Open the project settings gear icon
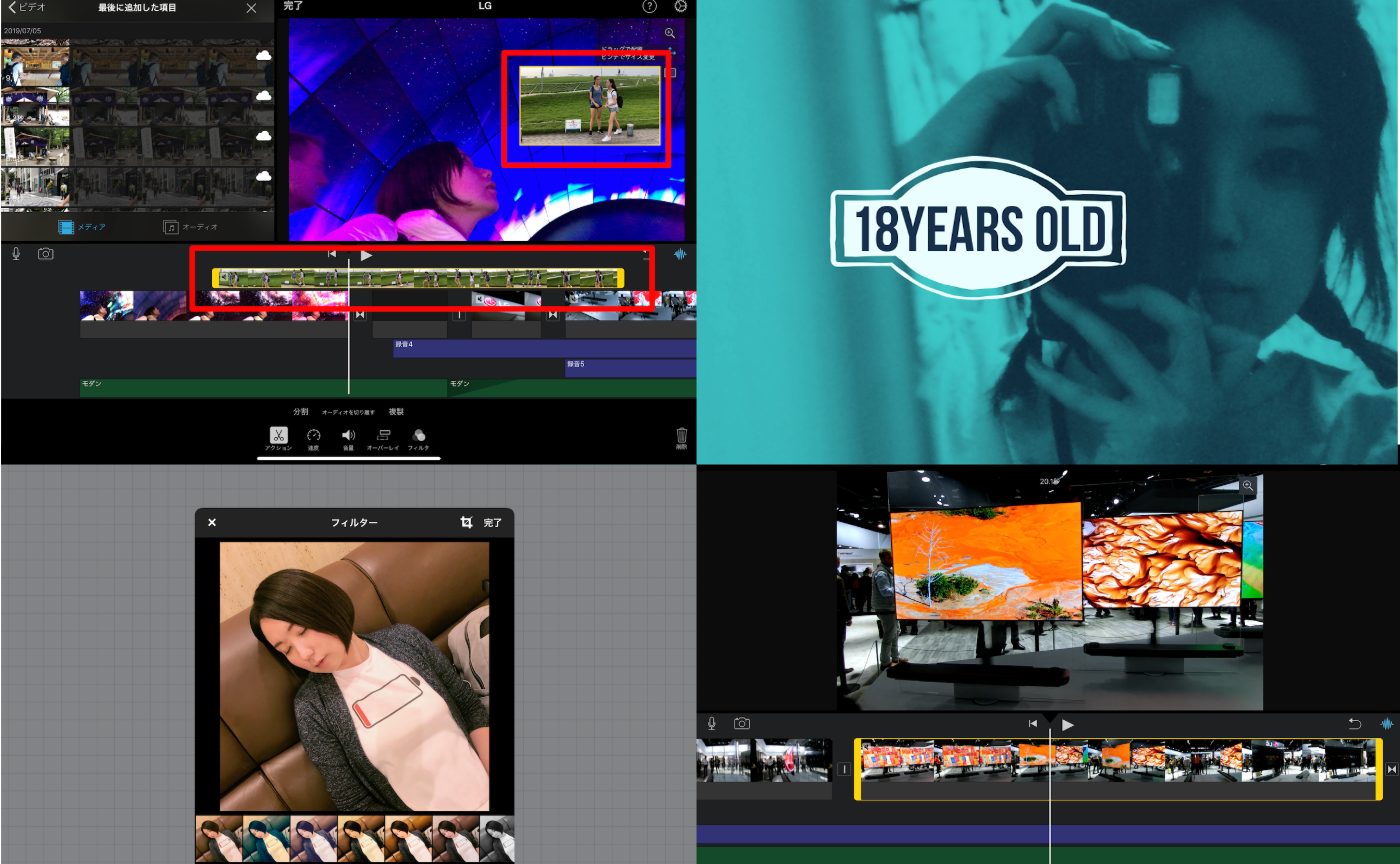The image size is (1400, 864). (681, 6)
